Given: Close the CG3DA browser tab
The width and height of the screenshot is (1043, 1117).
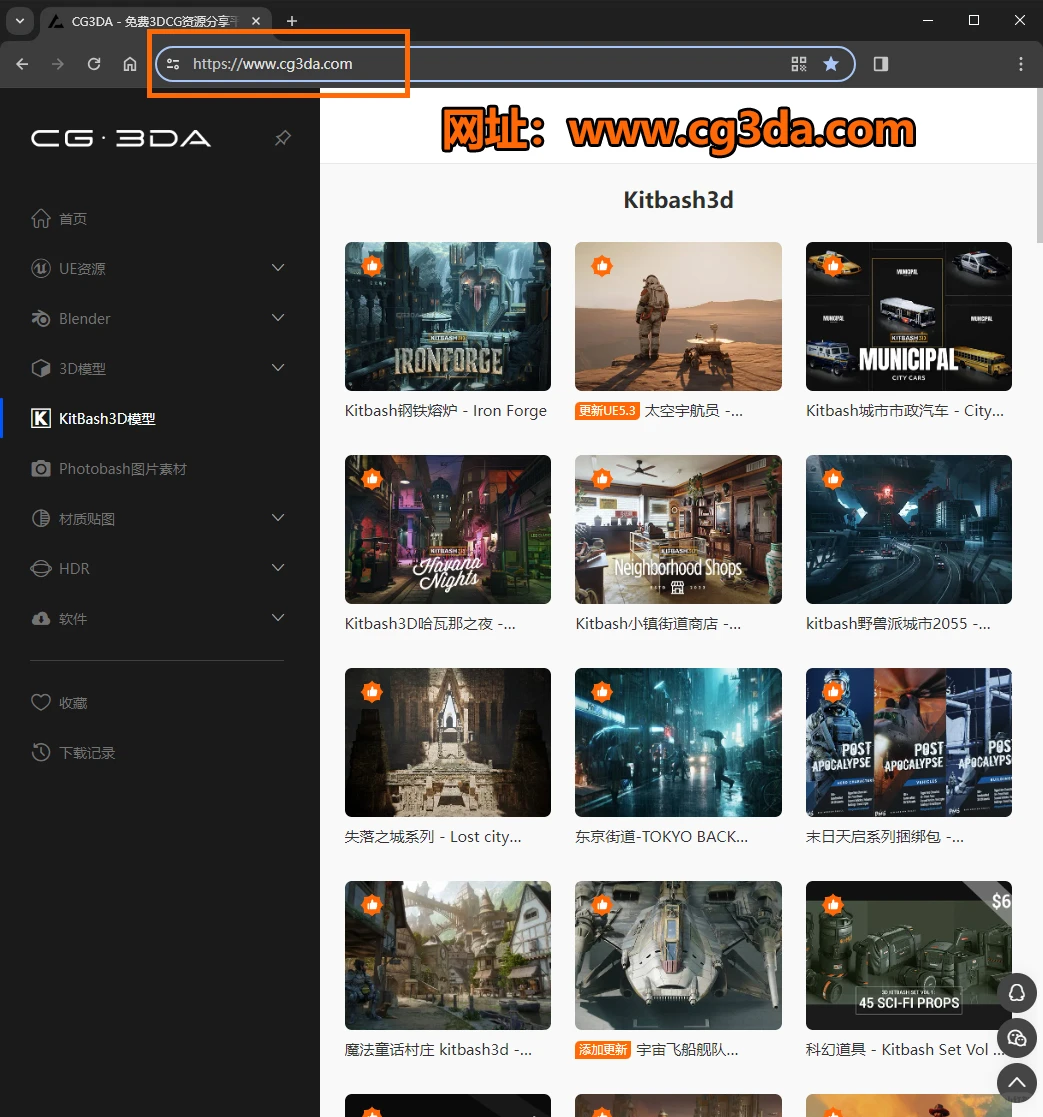Looking at the screenshot, I should tap(256, 21).
